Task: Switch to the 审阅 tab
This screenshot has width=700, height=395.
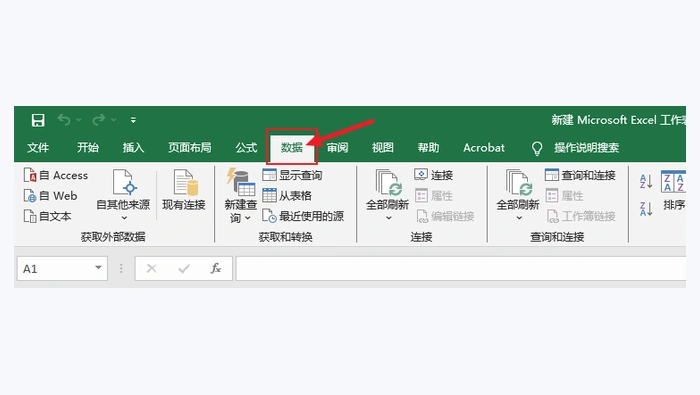Action: point(338,148)
